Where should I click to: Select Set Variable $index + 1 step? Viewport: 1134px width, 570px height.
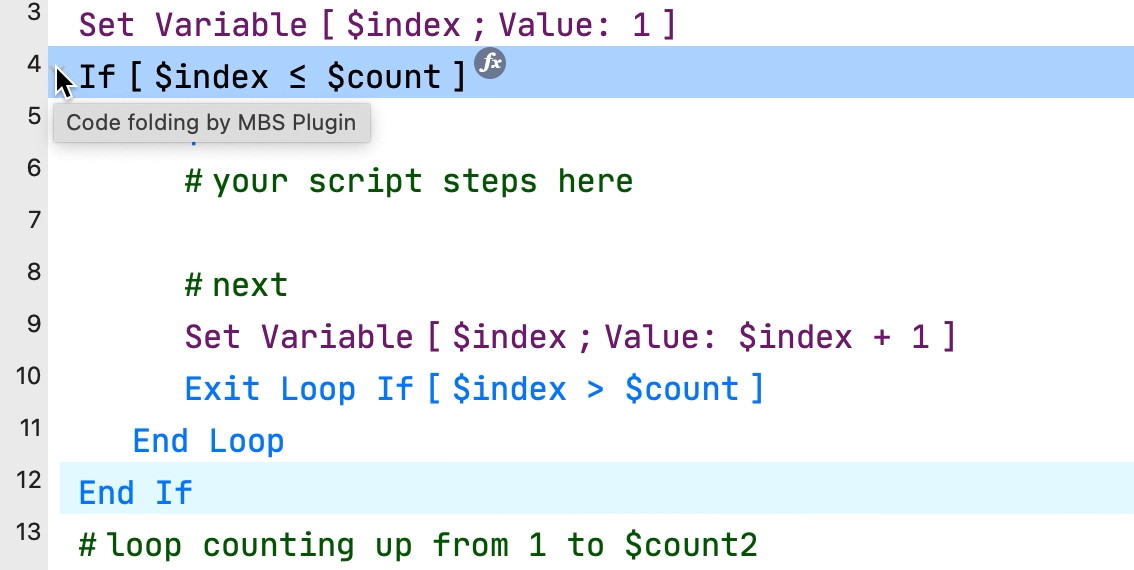point(571,337)
